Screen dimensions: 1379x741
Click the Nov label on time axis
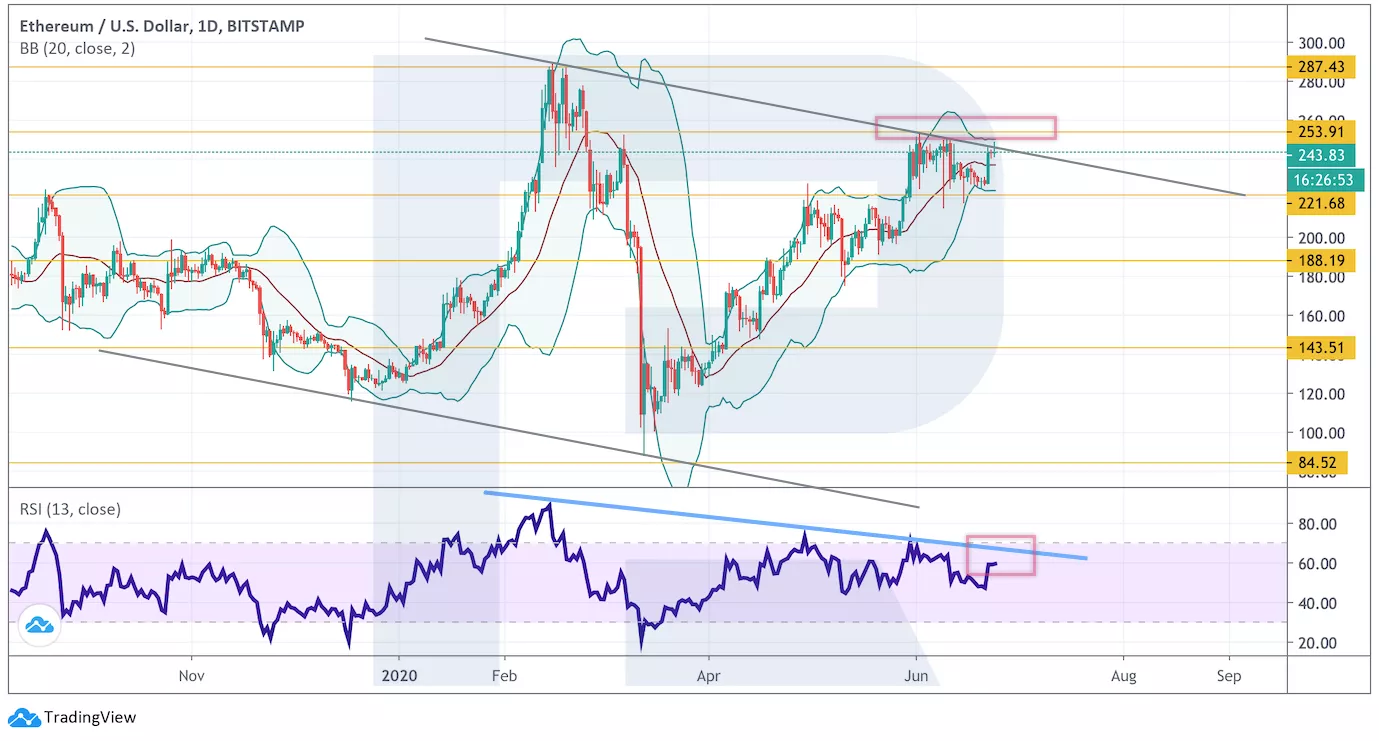pyautogui.click(x=191, y=676)
